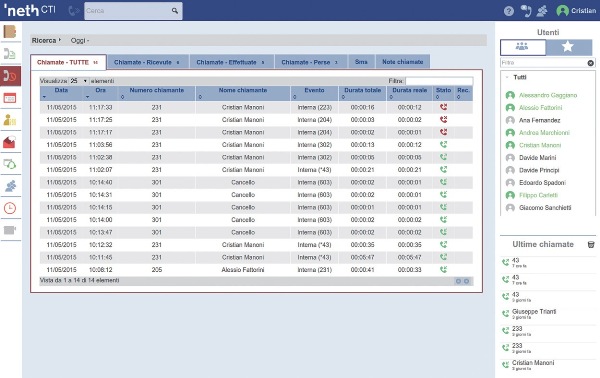Image resolution: width=600 pixels, height=378 pixels.
Task: Open the call history sidebar icon
Action: click(10, 76)
